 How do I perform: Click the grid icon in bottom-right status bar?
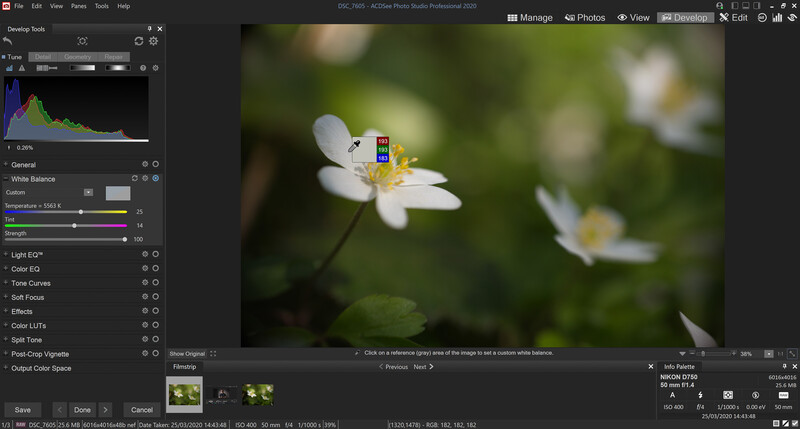pos(776,424)
